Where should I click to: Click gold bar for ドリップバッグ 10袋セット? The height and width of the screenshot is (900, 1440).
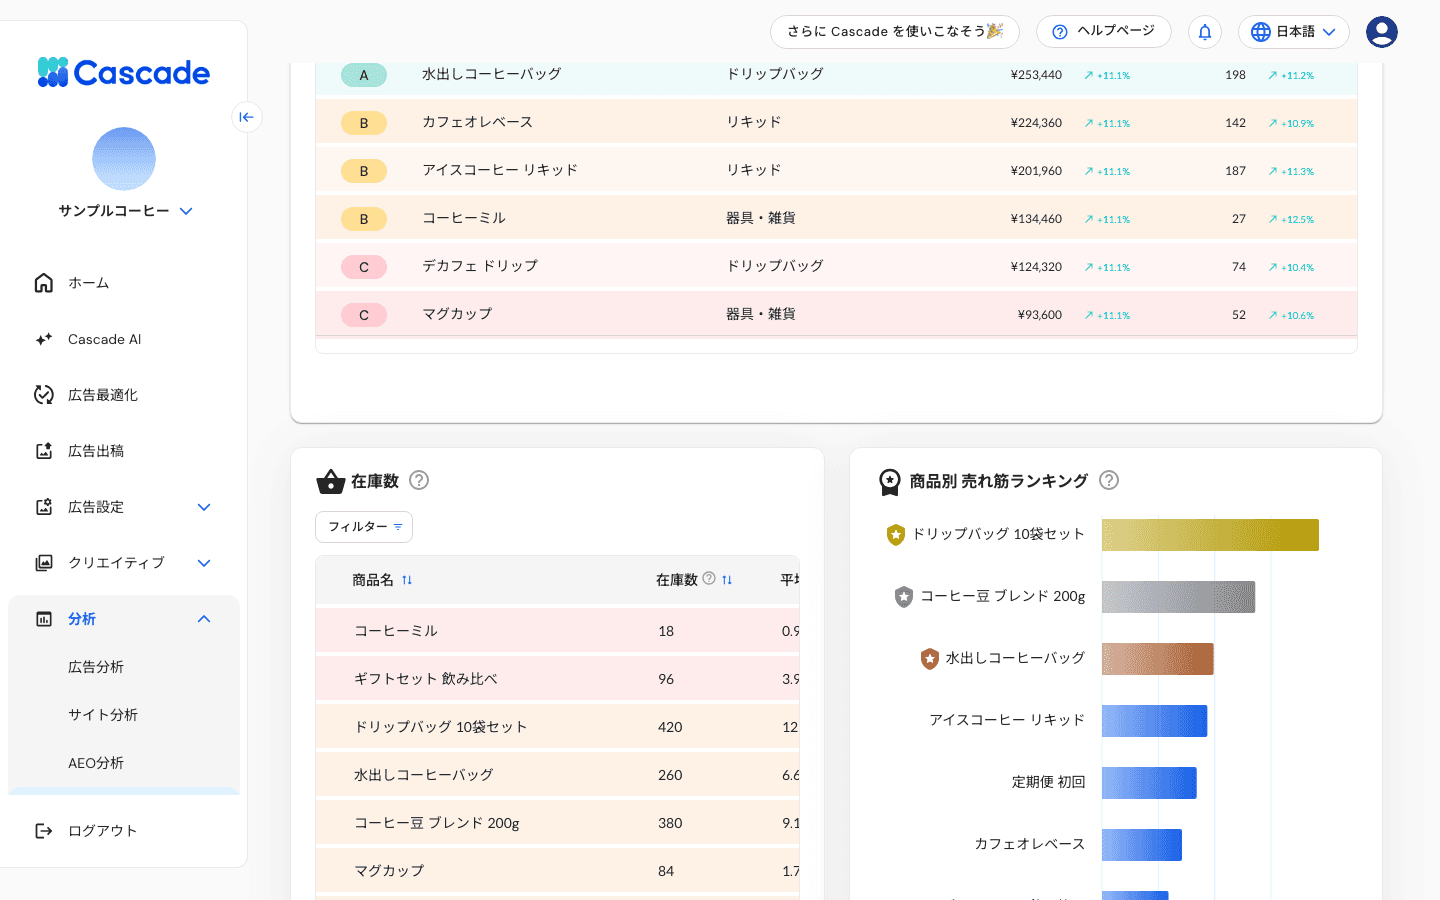click(x=1210, y=535)
